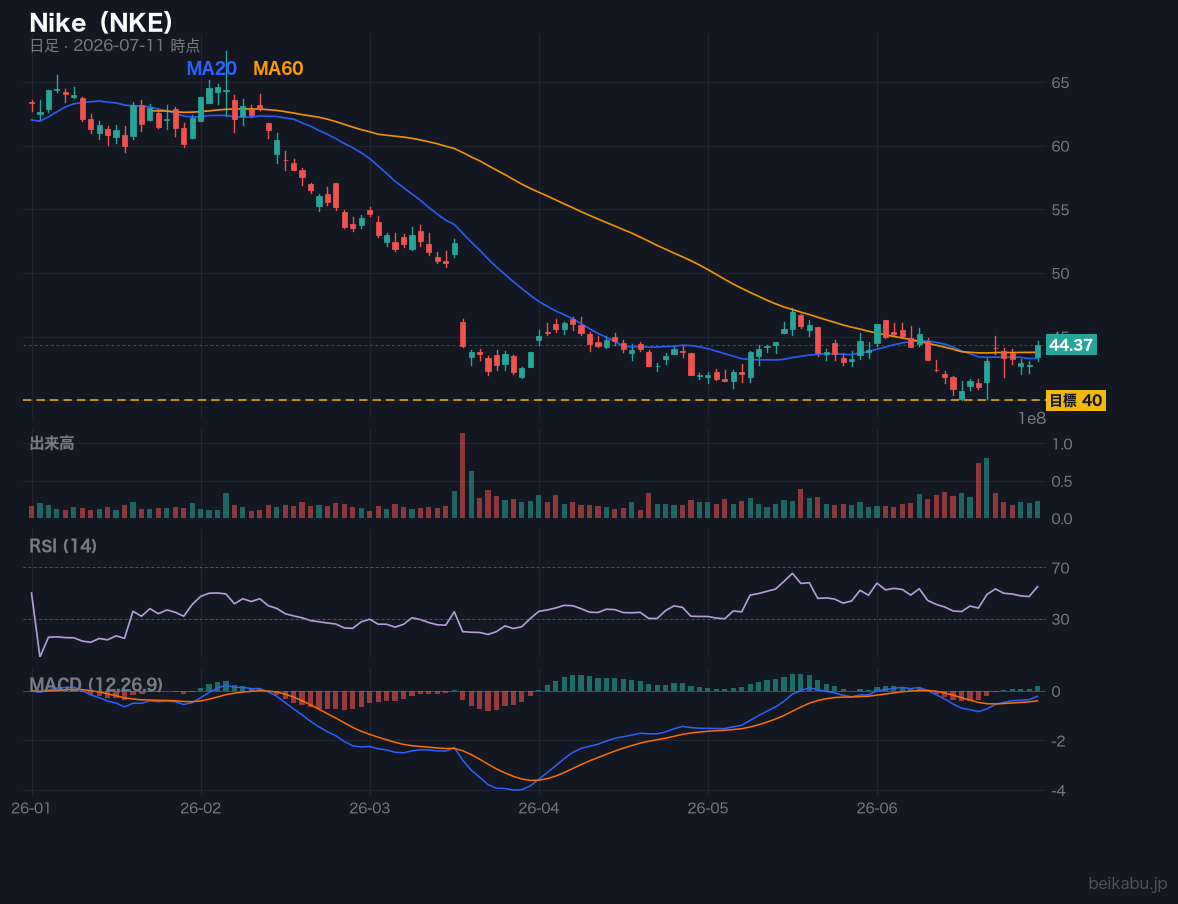Click the 26-02 date axis label

201,809
